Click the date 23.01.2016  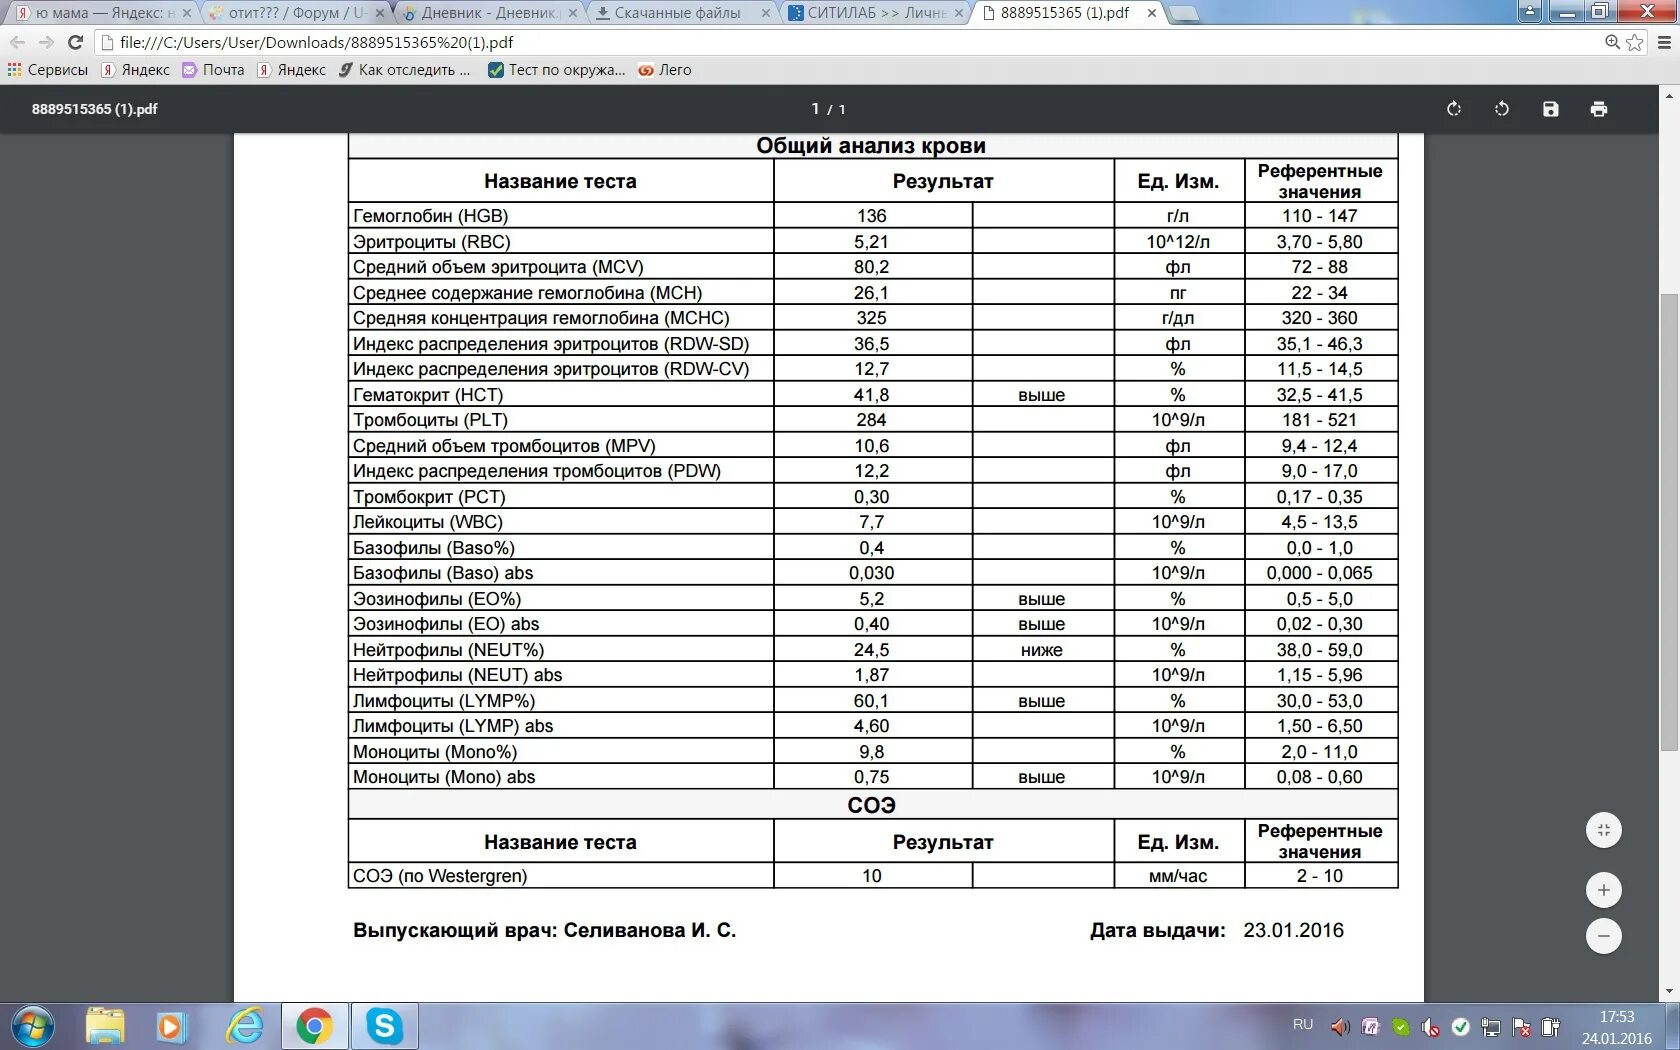[x=1293, y=930]
